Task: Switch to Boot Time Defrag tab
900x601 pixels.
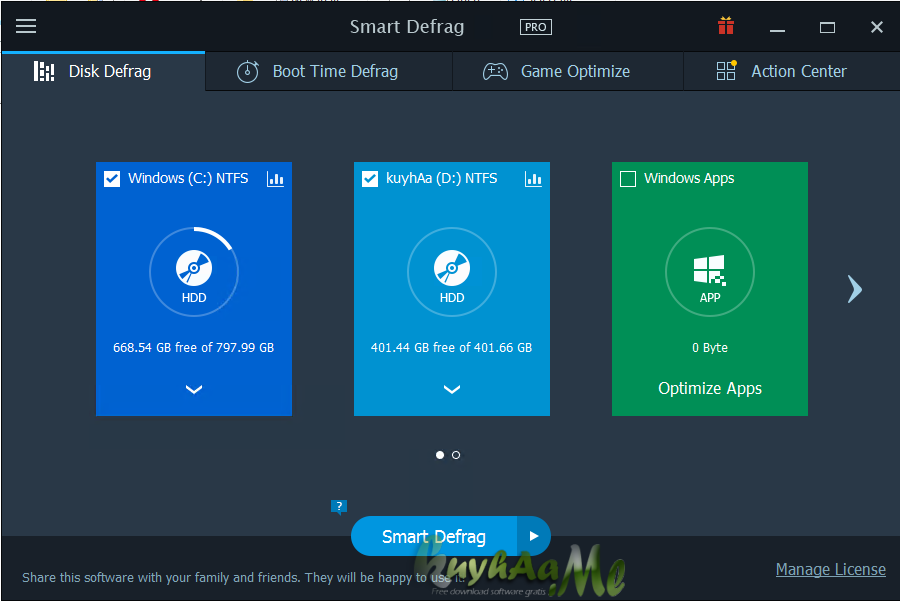Action: point(329,71)
